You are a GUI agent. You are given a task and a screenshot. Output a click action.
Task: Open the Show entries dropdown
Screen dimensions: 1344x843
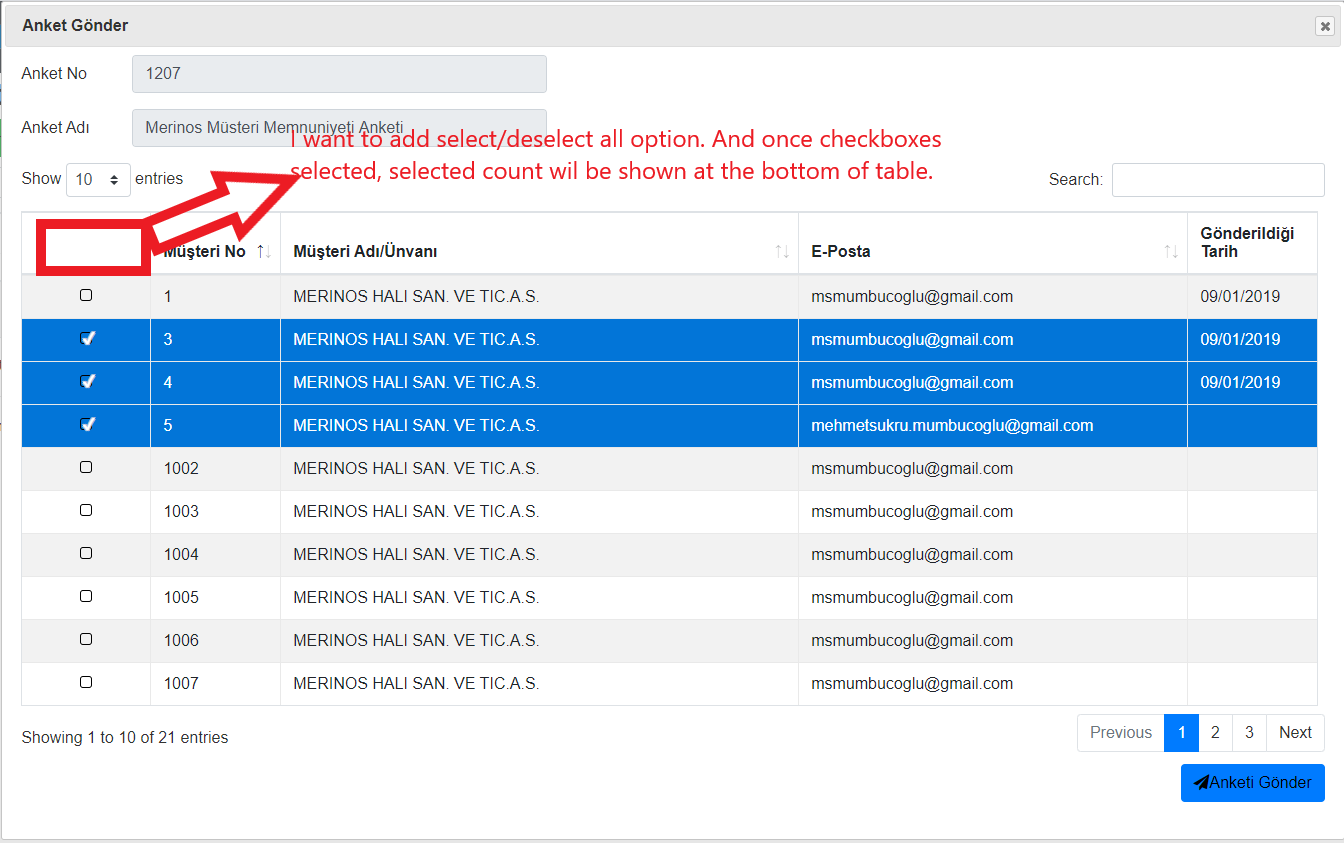click(98, 178)
